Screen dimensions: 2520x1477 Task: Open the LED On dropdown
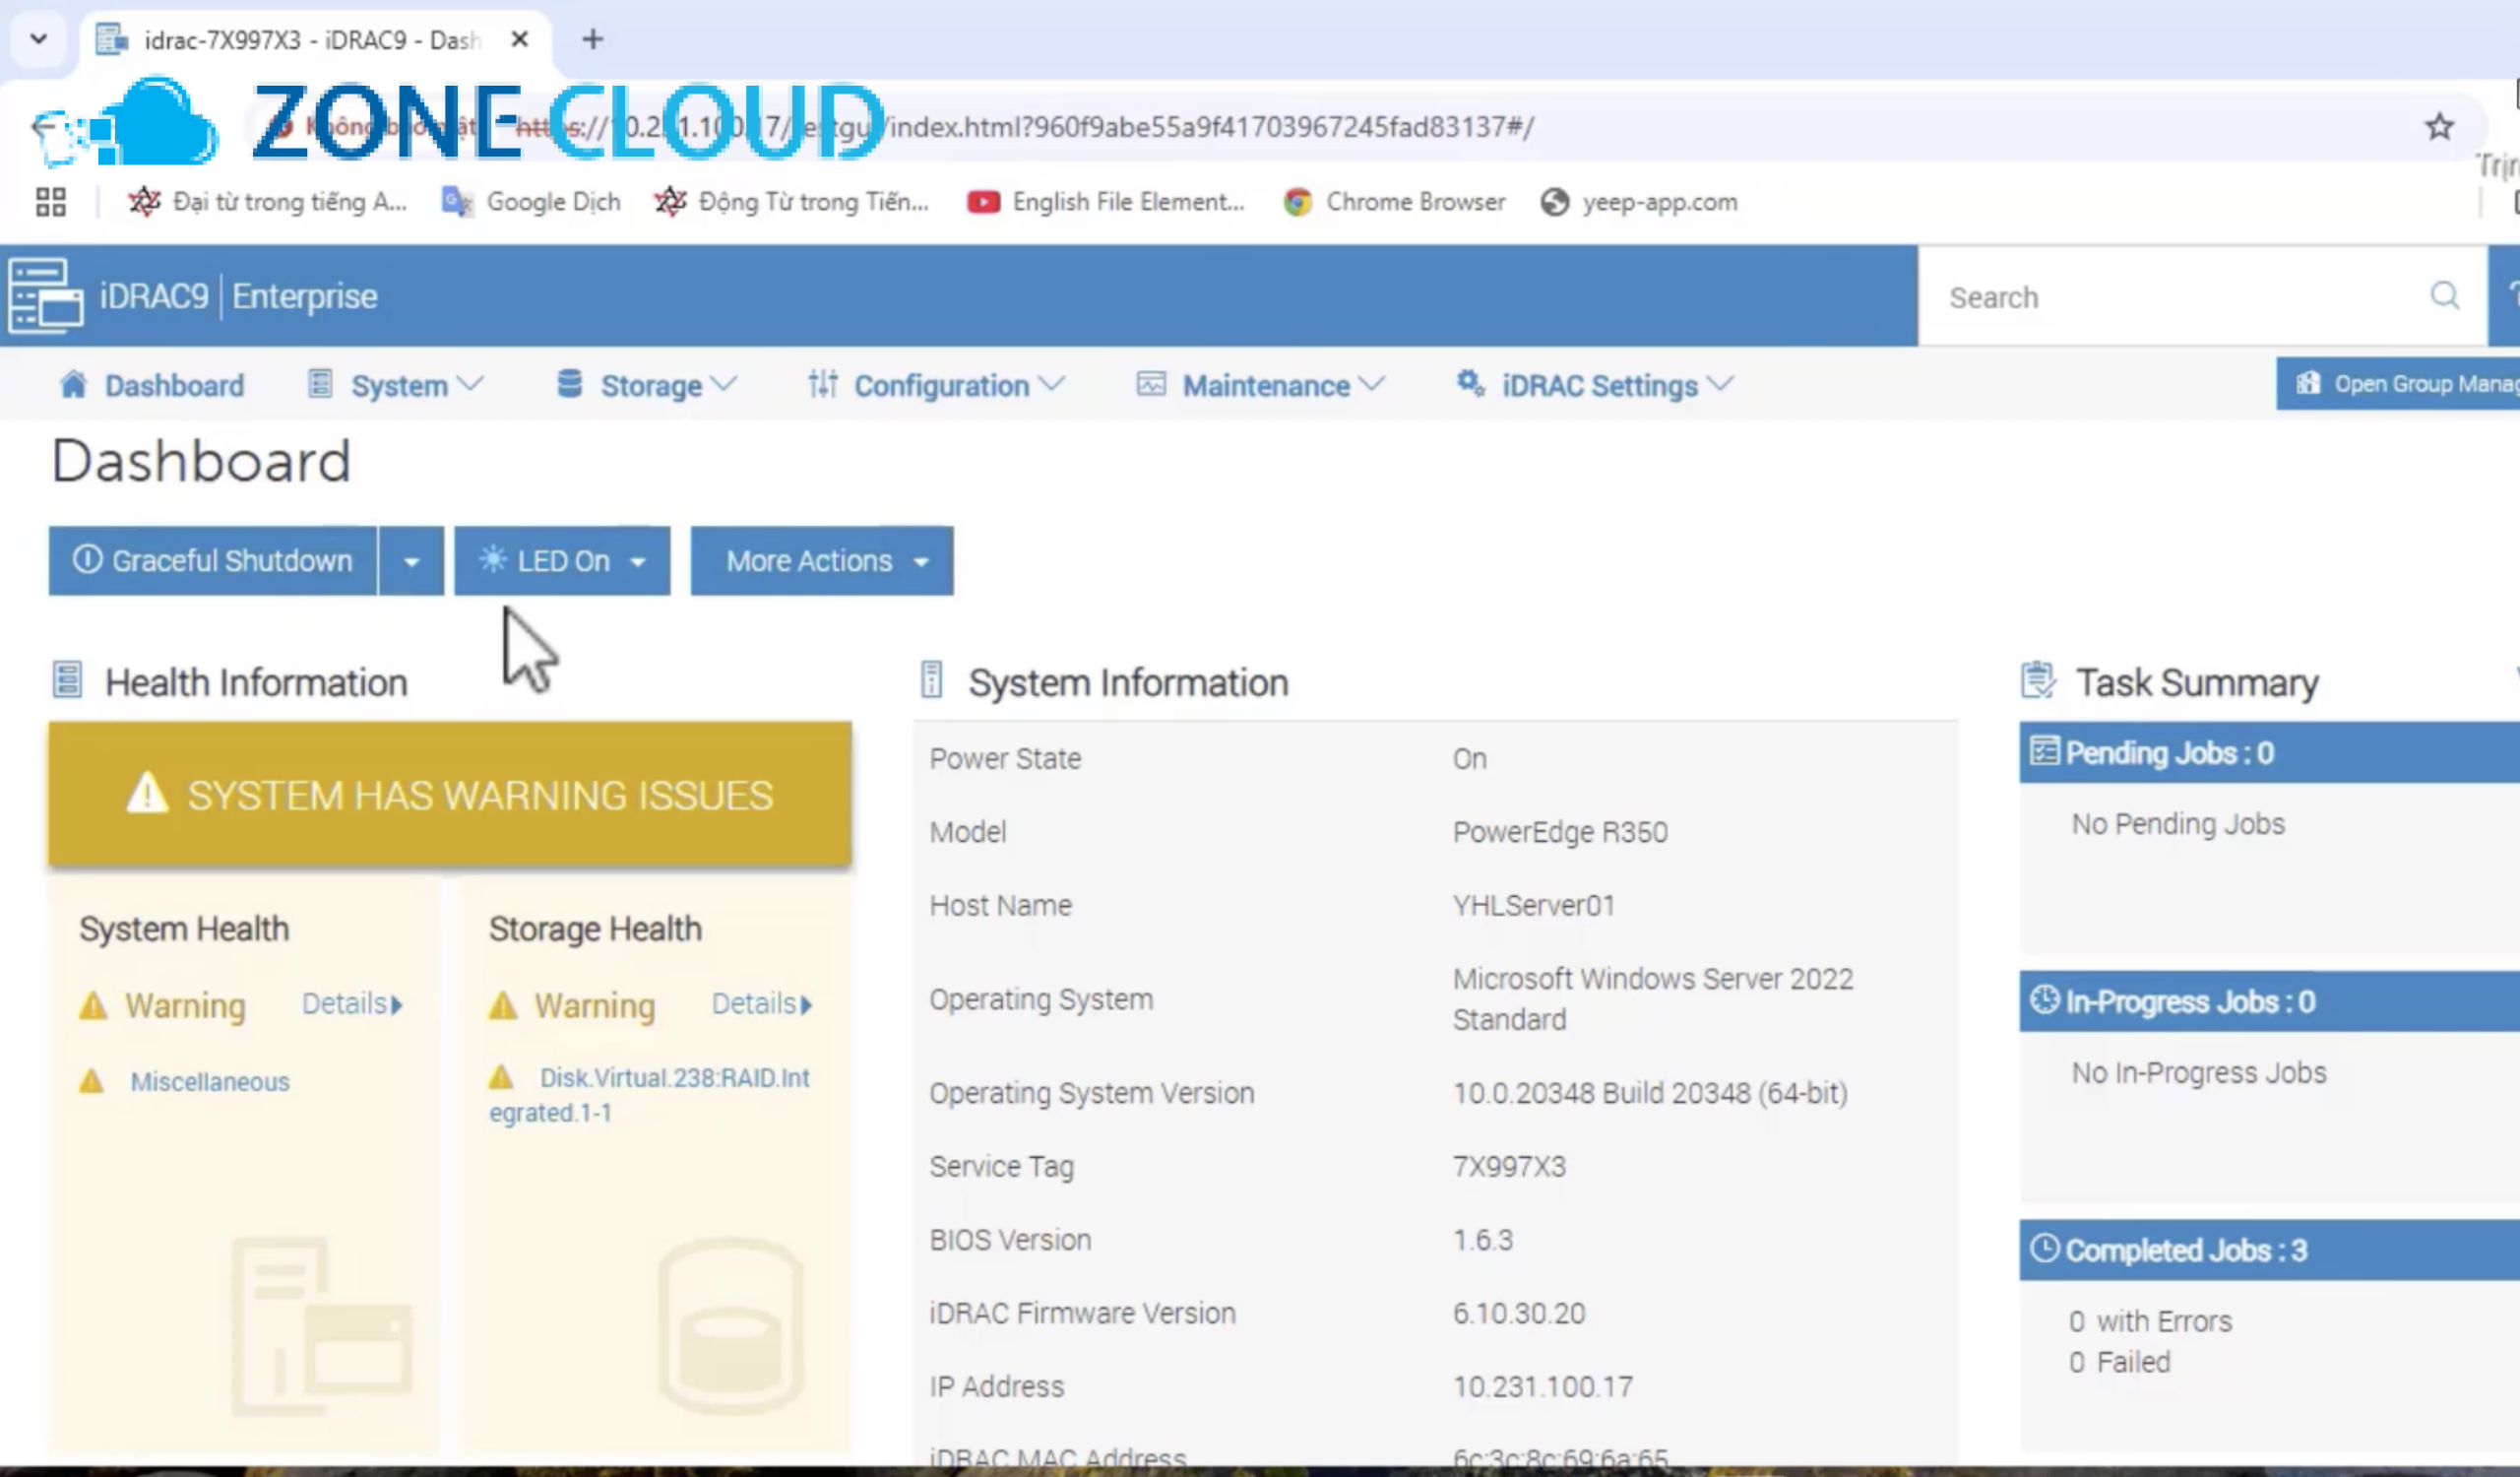(x=562, y=561)
